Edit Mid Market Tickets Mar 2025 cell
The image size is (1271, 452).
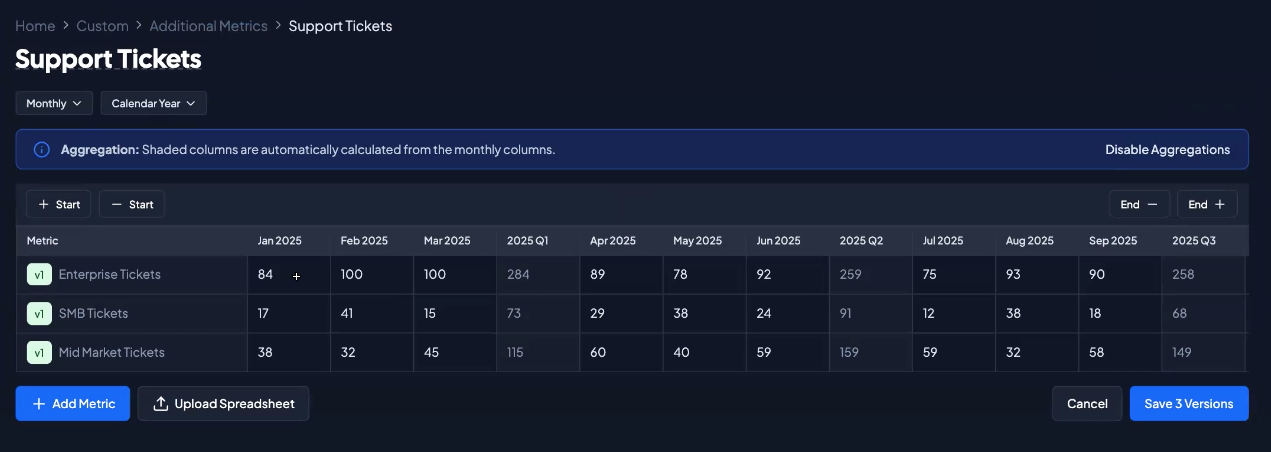[x=455, y=353]
